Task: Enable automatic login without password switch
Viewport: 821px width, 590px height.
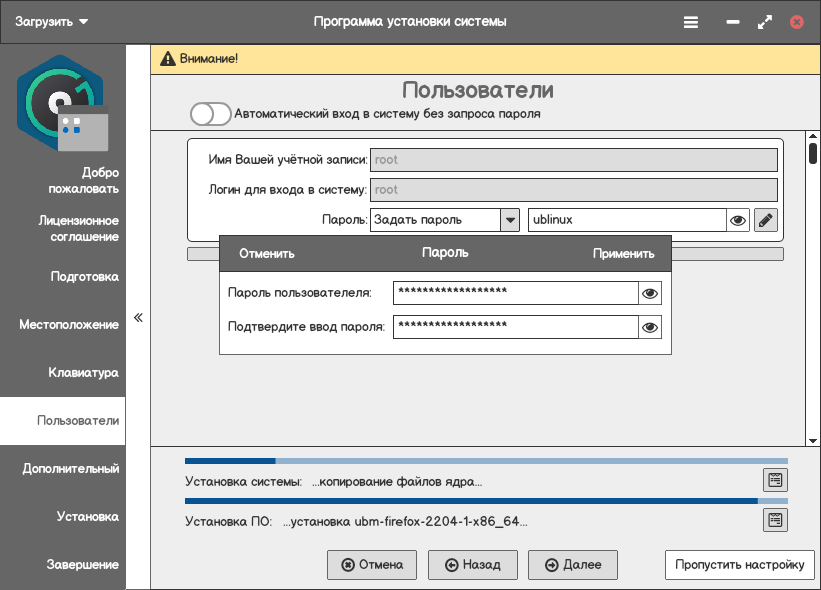Action: point(211,114)
